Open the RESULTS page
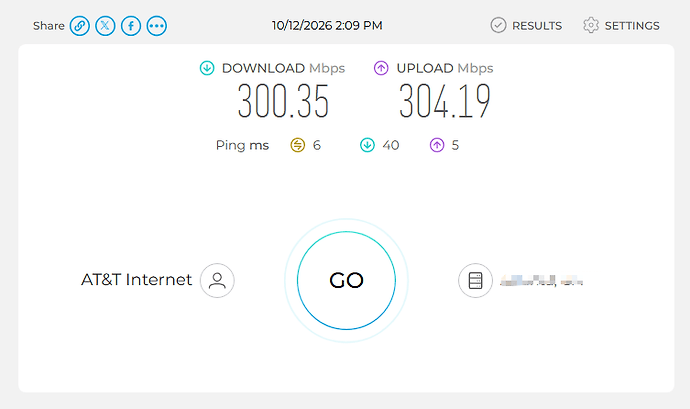The height and width of the screenshot is (409, 690). click(537, 26)
